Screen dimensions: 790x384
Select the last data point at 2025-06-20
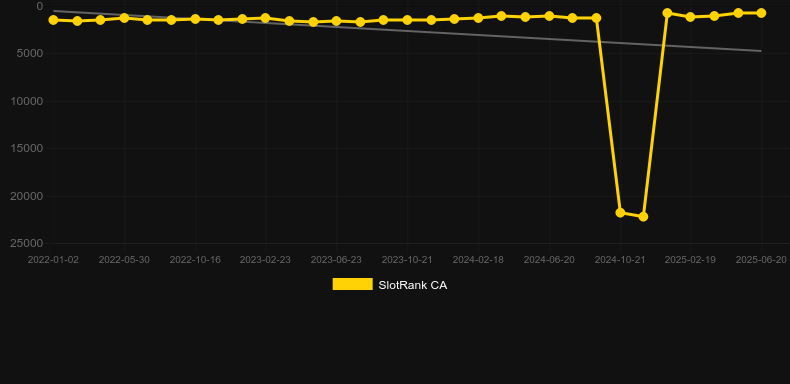point(761,13)
